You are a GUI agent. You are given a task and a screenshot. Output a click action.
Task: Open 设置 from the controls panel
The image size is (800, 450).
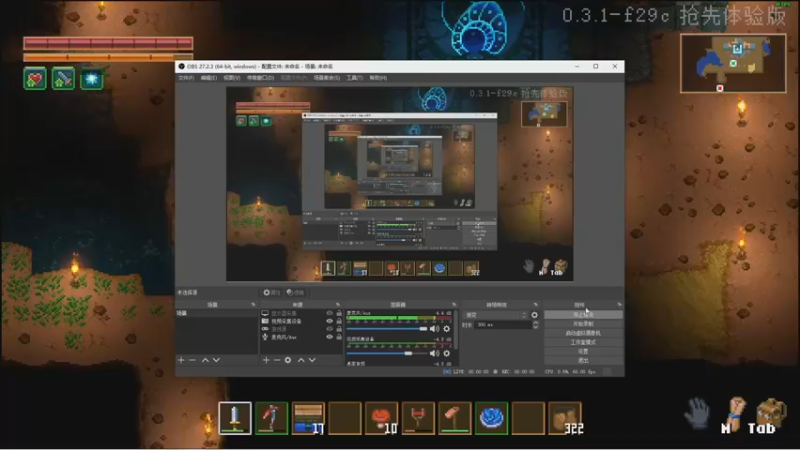[583, 352]
